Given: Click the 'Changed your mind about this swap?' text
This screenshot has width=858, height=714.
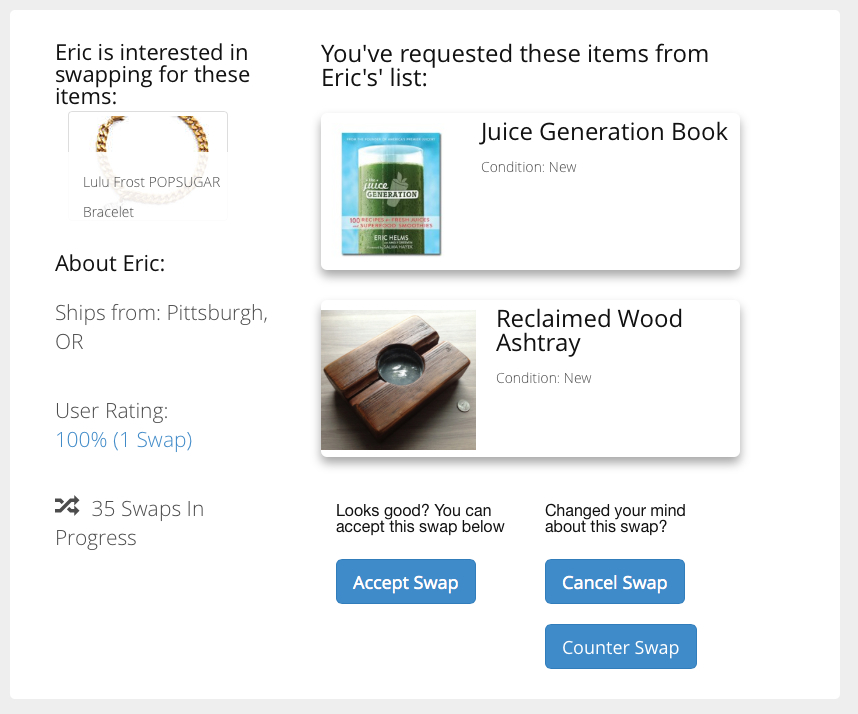Looking at the screenshot, I should 615,518.
